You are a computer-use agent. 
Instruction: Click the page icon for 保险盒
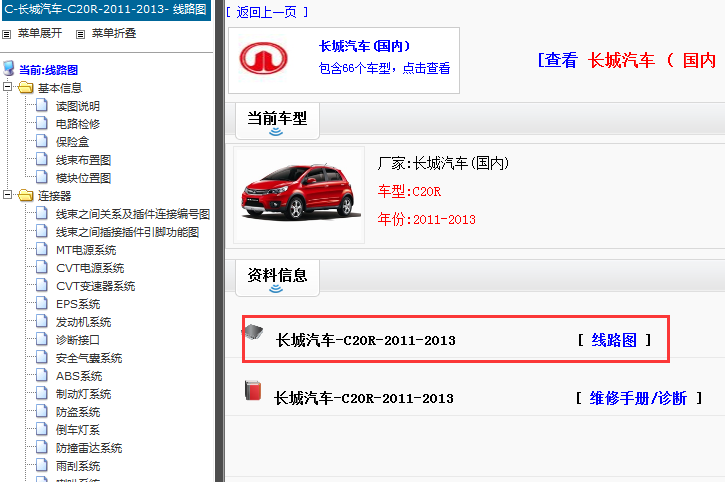(x=42, y=141)
